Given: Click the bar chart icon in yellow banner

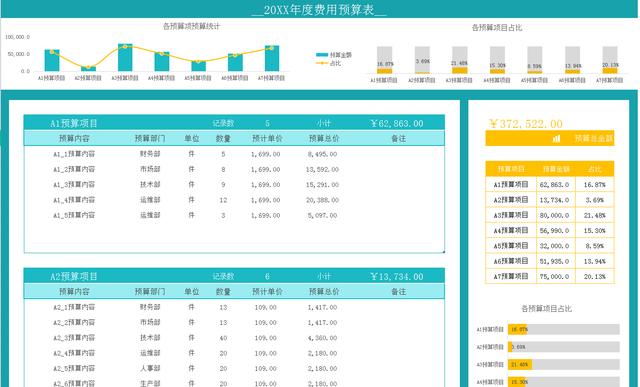Looking at the screenshot, I should pyautogui.click(x=556, y=139).
